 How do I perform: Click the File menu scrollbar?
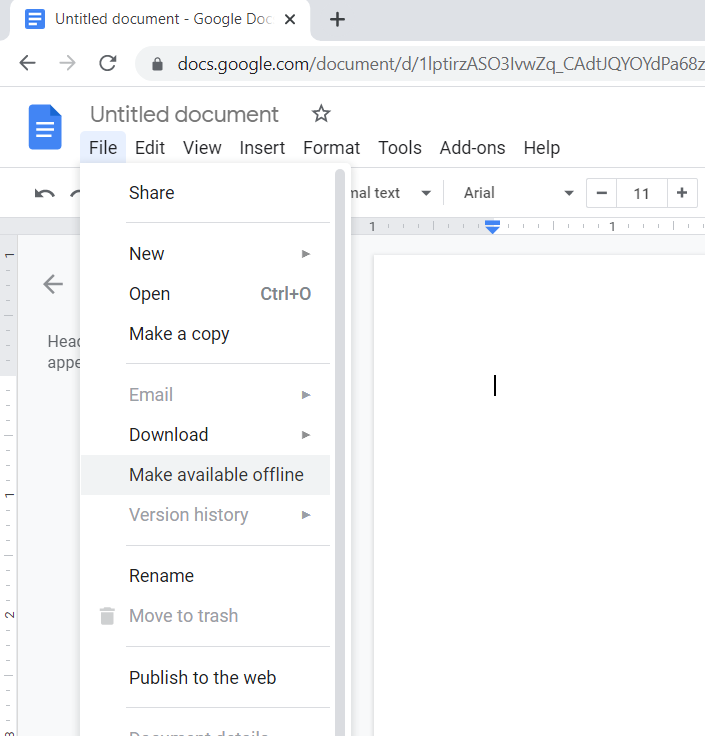[340, 452]
